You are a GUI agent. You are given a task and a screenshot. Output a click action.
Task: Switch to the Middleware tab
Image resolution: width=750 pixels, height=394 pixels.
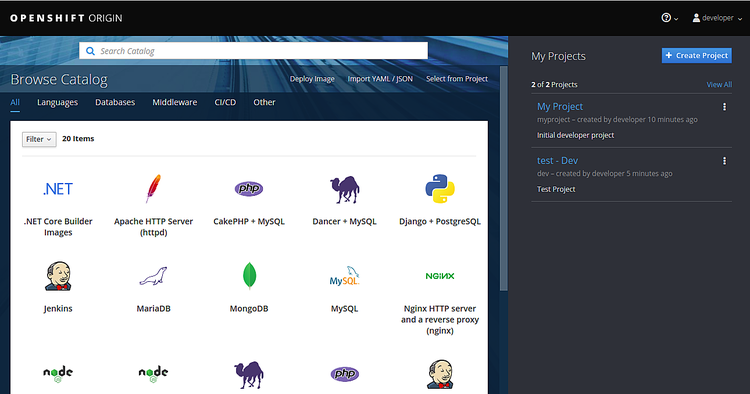click(175, 102)
